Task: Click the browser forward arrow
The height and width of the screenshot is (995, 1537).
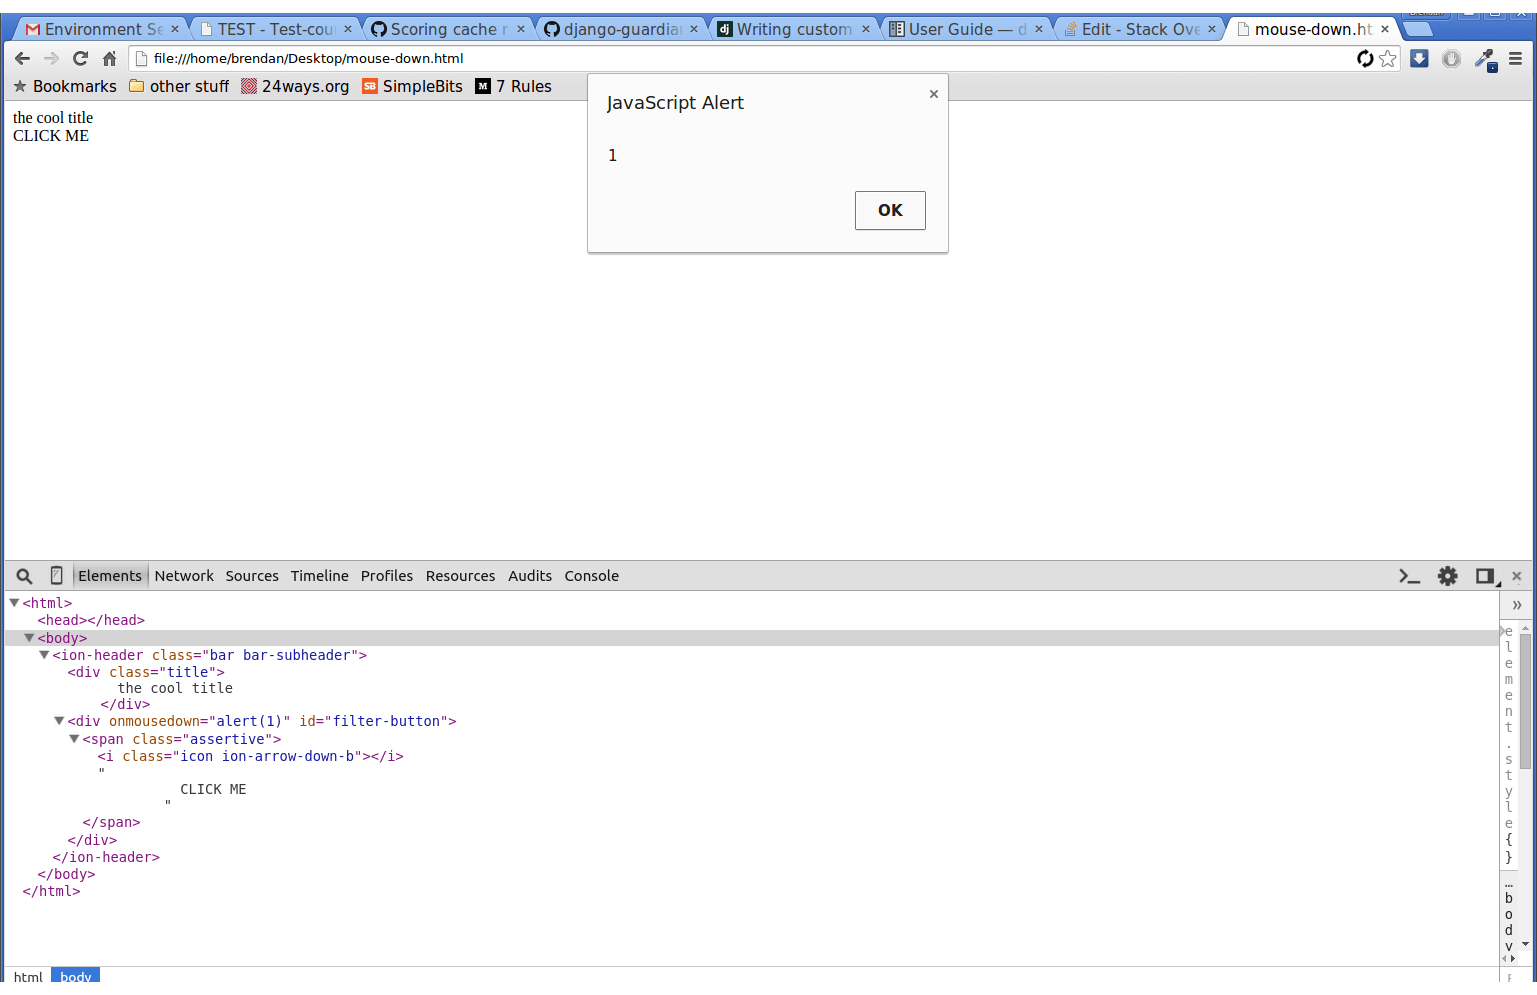Action: (x=51, y=59)
